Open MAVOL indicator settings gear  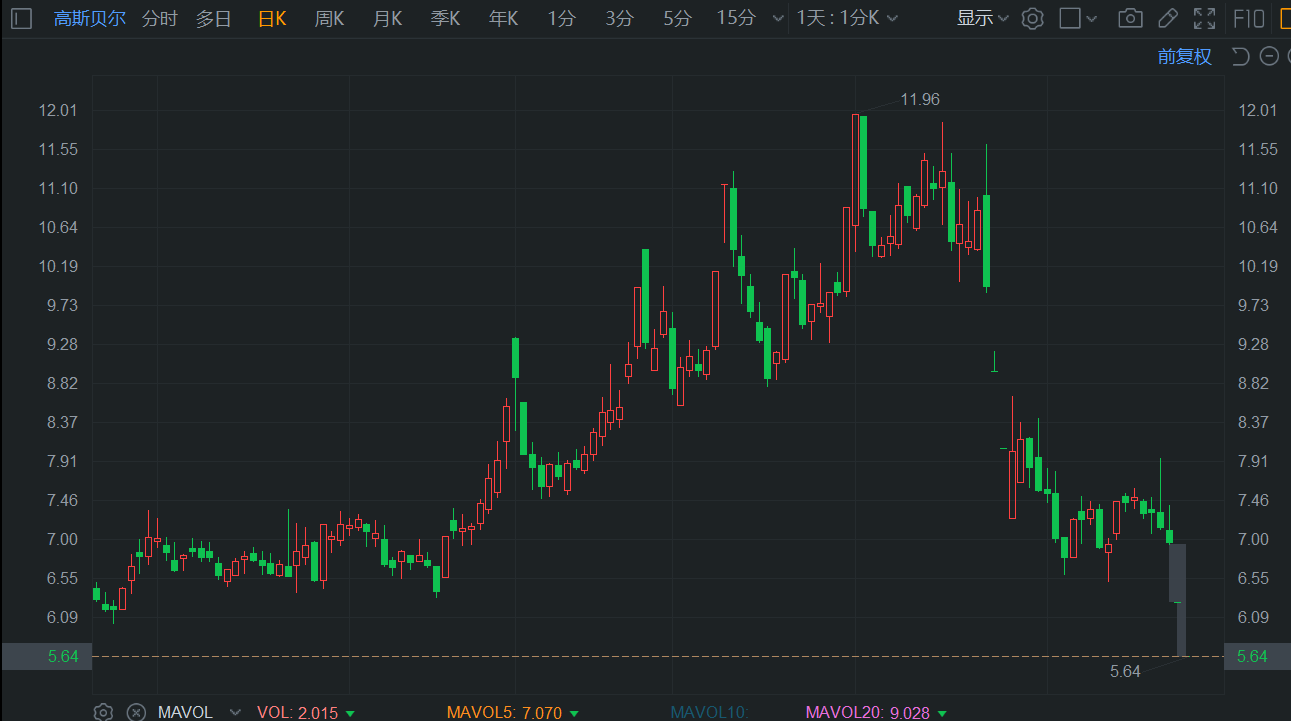[x=103, y=712]
